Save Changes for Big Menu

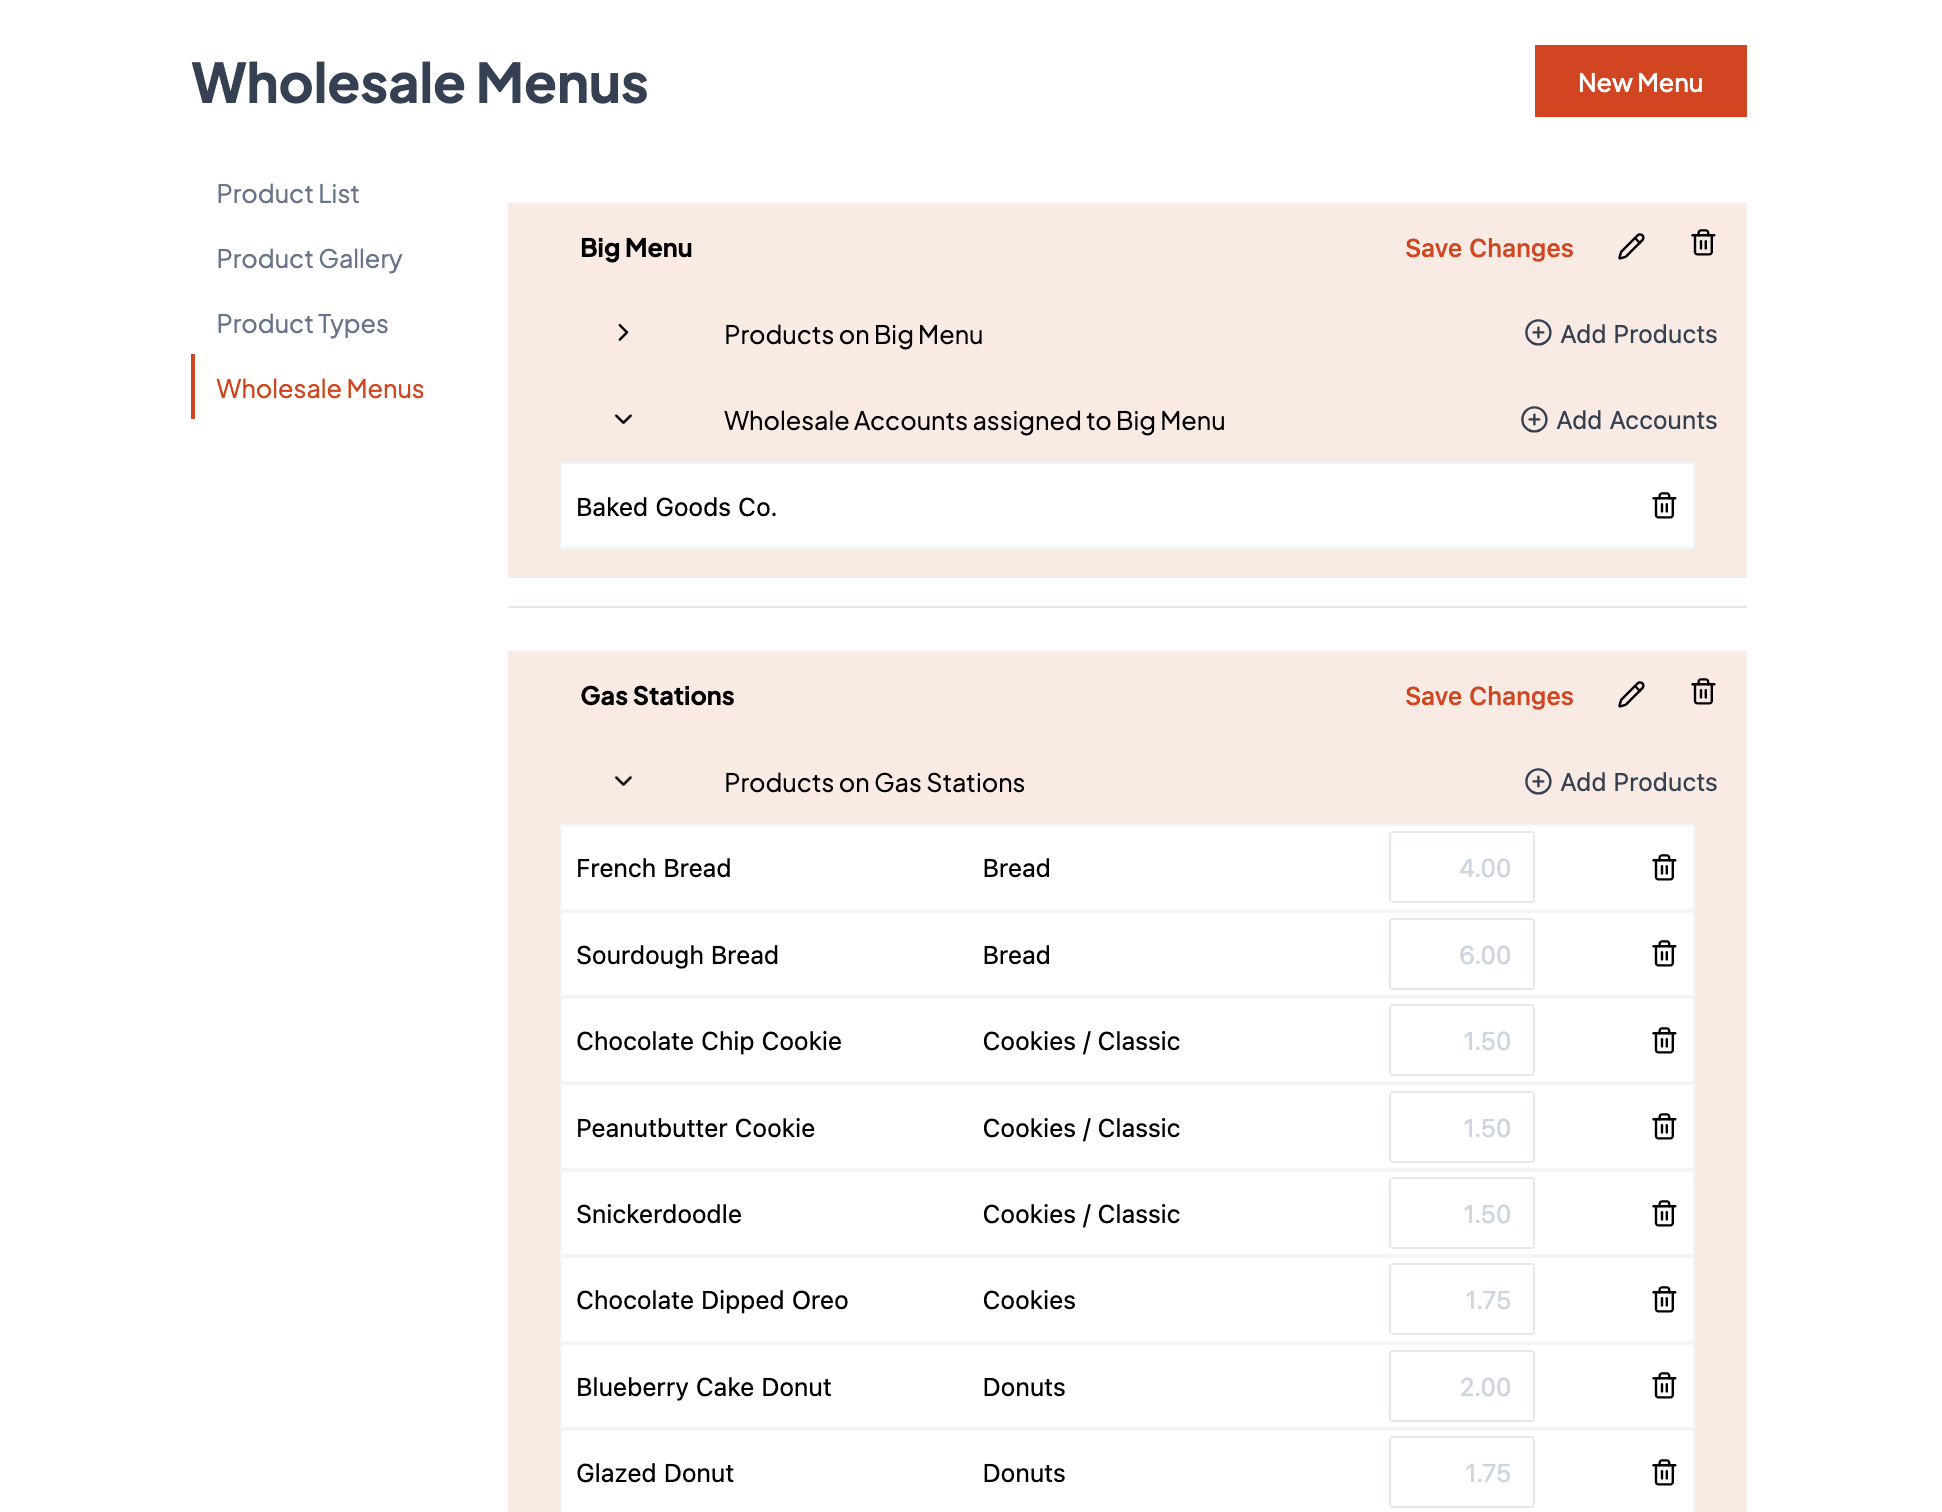coord(1488,248)
